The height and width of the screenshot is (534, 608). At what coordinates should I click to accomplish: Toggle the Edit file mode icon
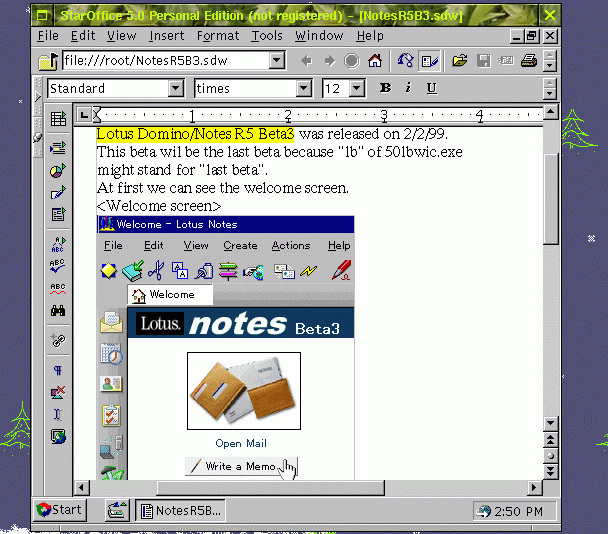430,61
